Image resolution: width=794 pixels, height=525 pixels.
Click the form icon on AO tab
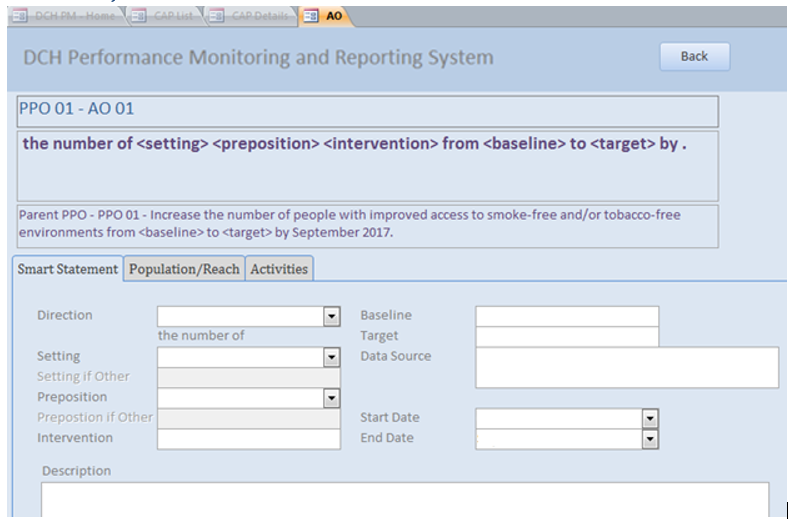(x=311, y=15)
